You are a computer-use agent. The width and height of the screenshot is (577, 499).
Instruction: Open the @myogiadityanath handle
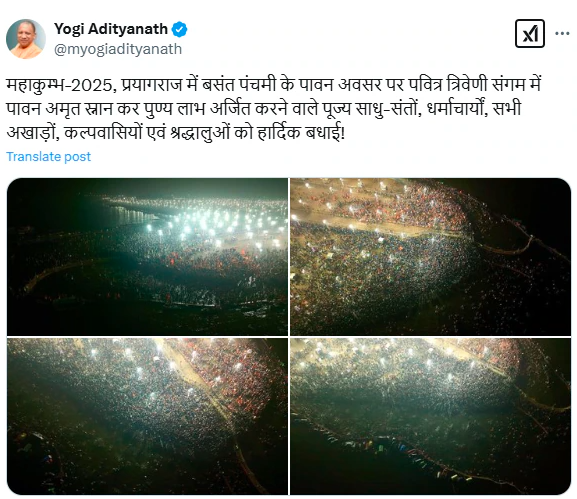click(x=118, y=49)
